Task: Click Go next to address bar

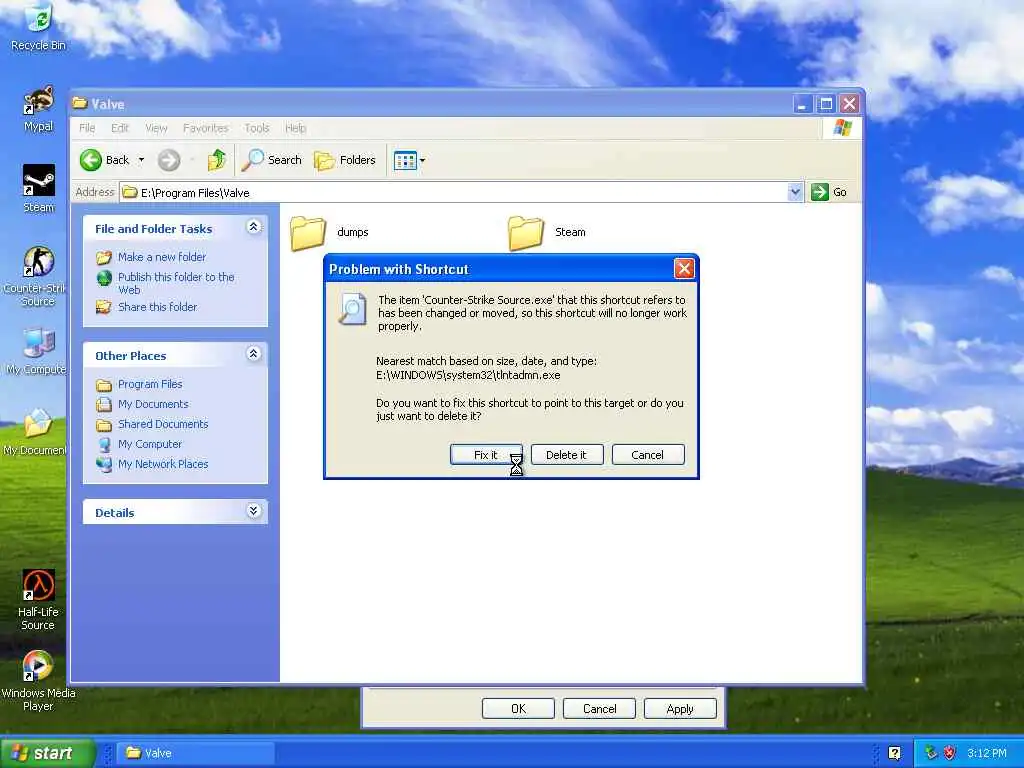Action: 829,192
